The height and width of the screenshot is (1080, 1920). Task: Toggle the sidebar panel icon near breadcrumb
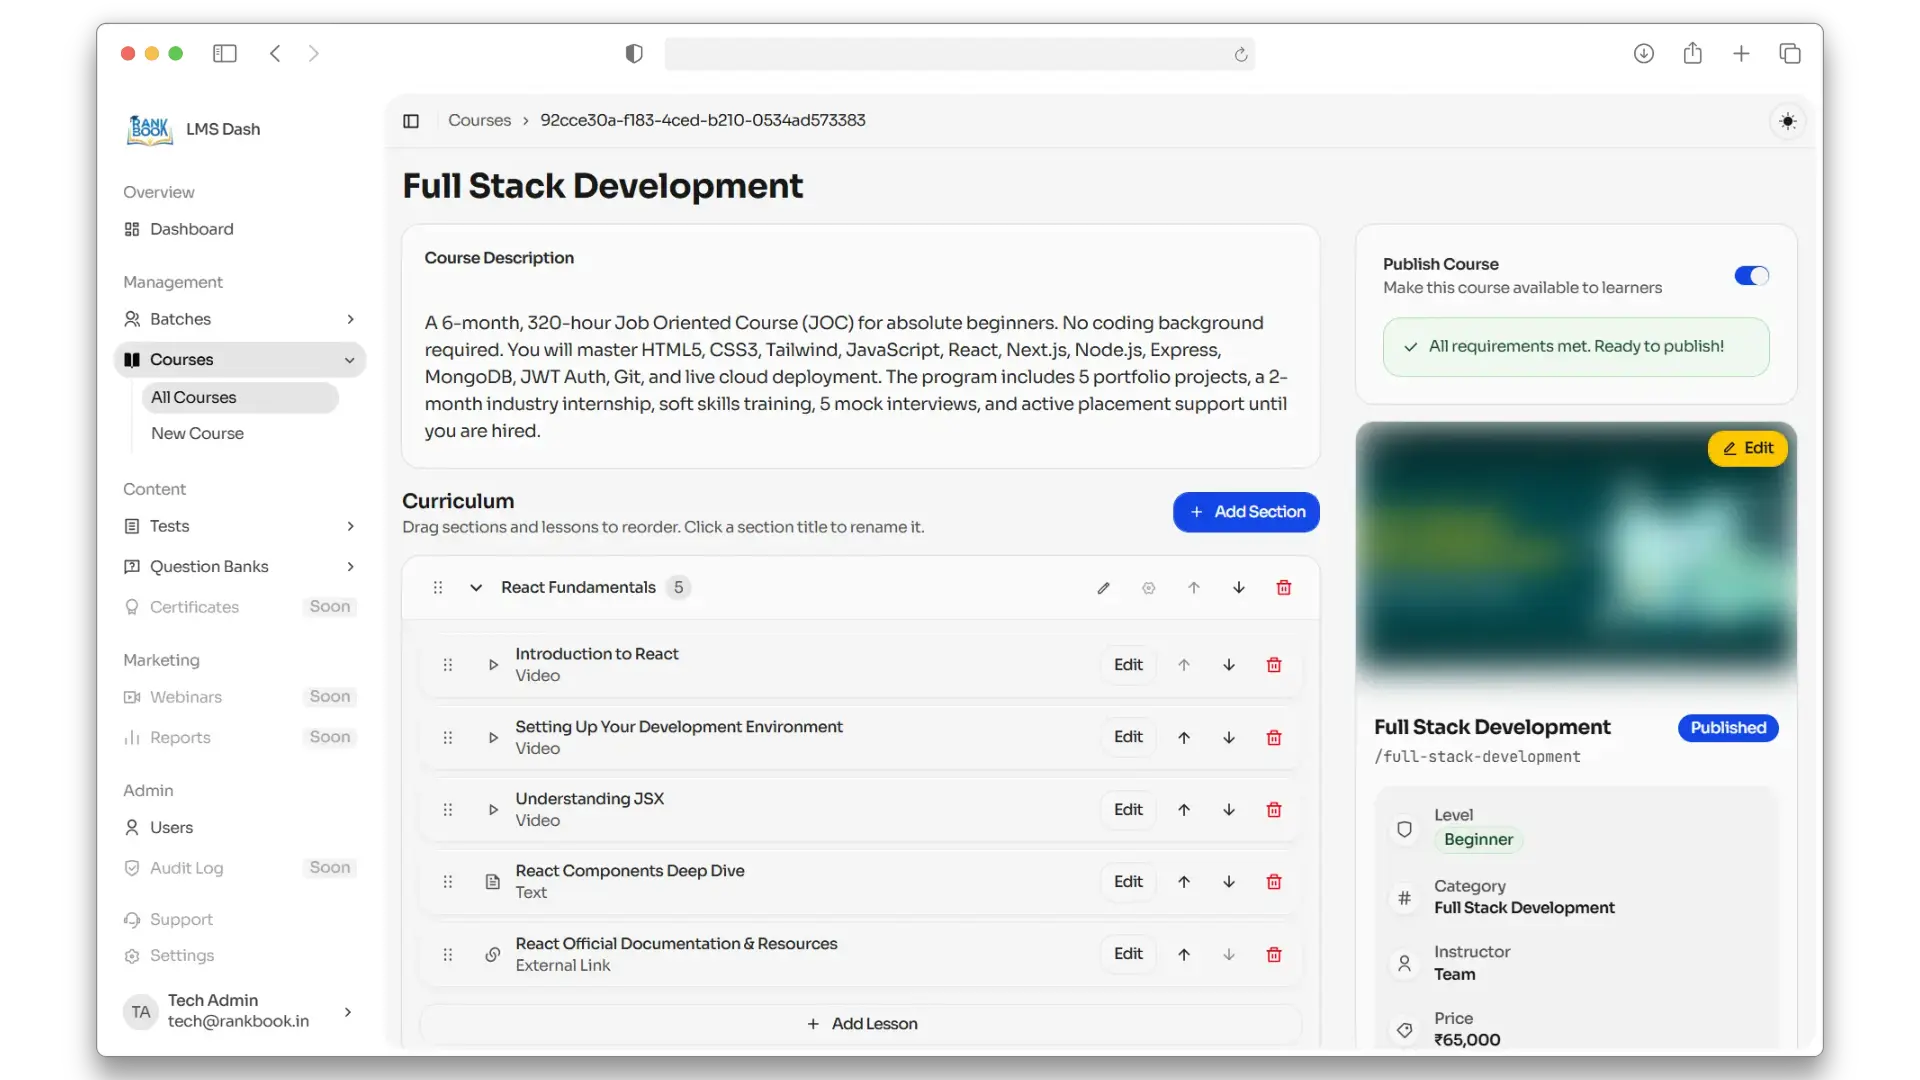(411, 121)
